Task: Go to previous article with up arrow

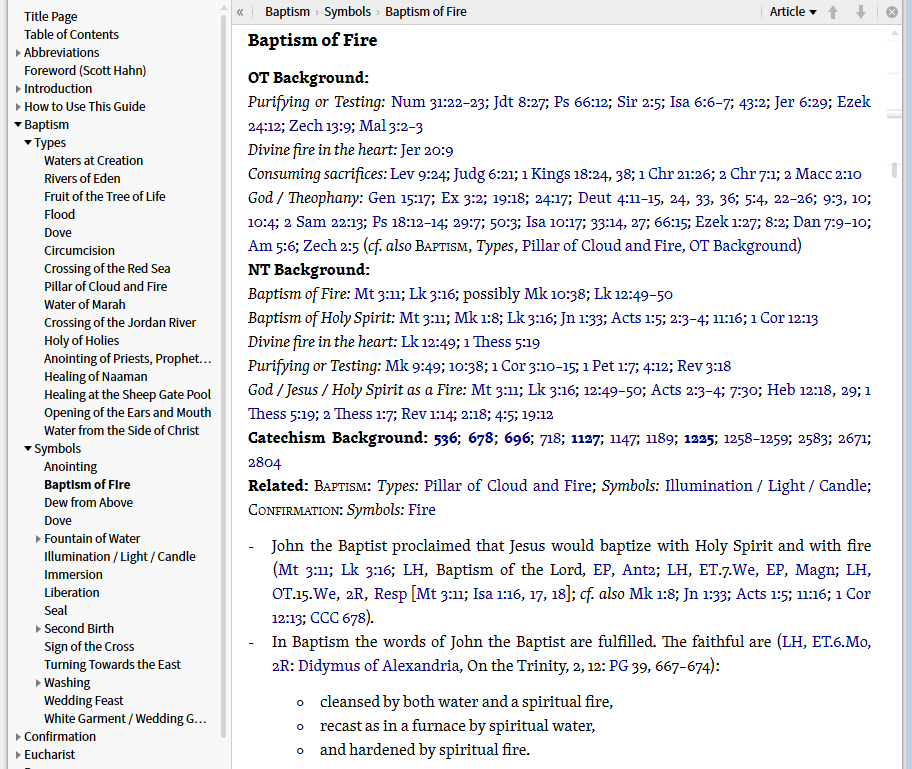Action: [833, 12]
